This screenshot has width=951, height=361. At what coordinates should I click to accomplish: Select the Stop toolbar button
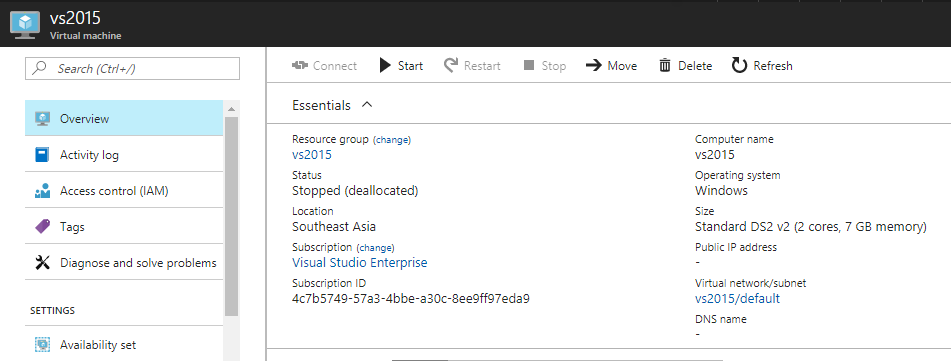pyautogui.click(x=545, y=66)
